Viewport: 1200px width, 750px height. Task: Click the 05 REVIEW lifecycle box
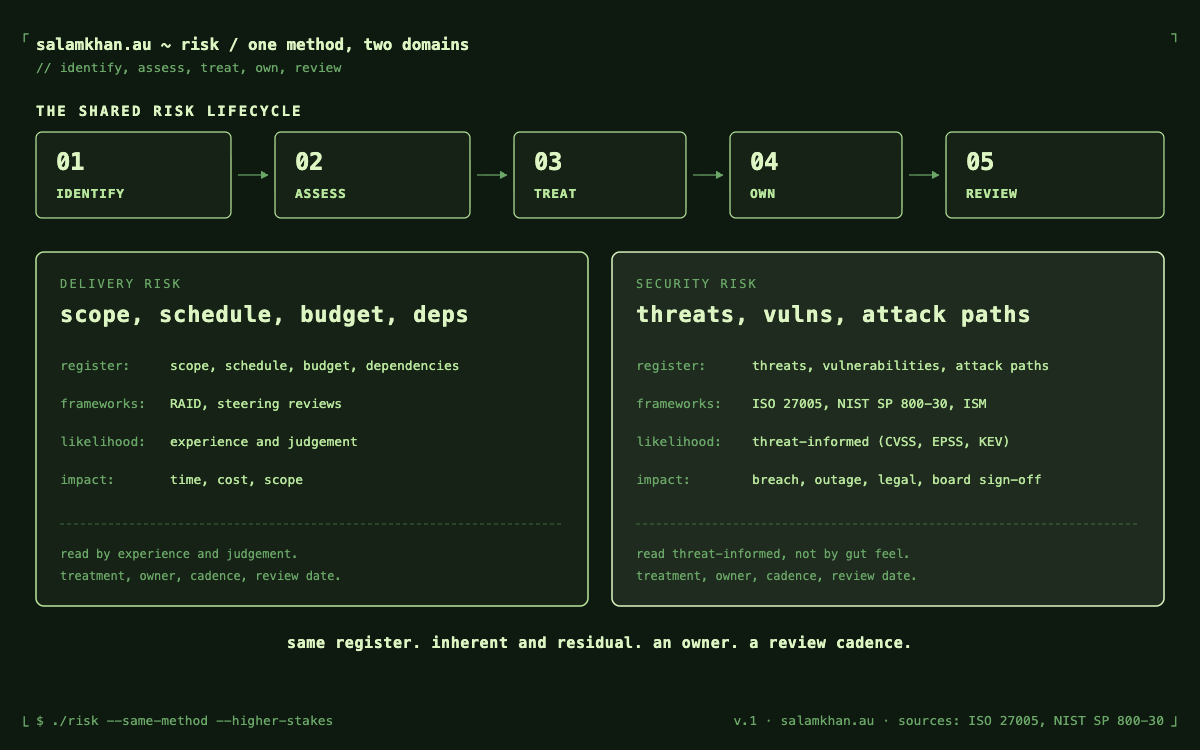[1055, 175]
